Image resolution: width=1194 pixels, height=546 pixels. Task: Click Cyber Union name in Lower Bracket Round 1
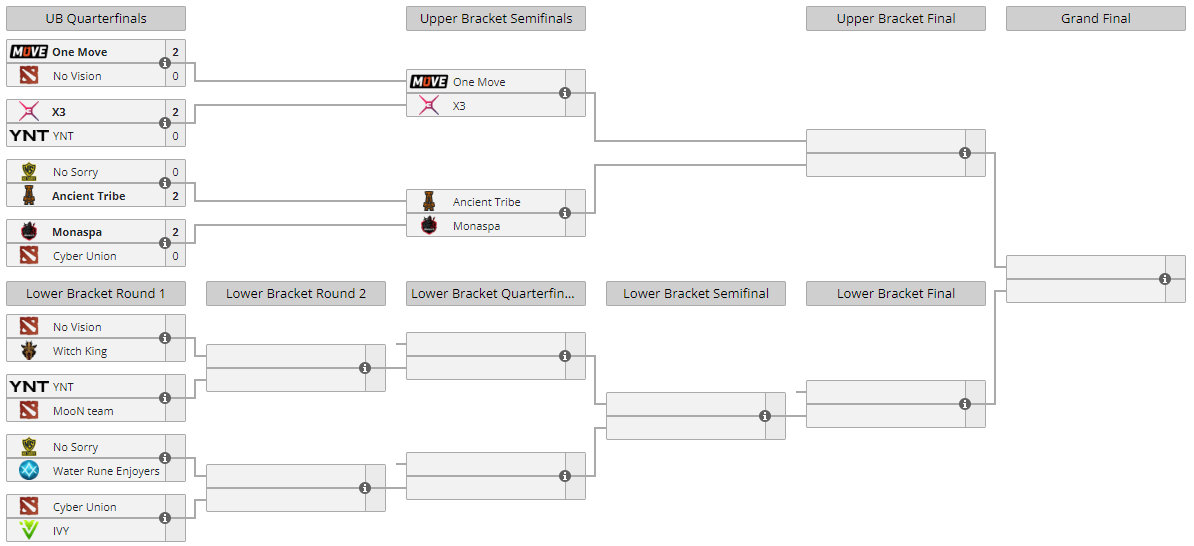point(84,507)
